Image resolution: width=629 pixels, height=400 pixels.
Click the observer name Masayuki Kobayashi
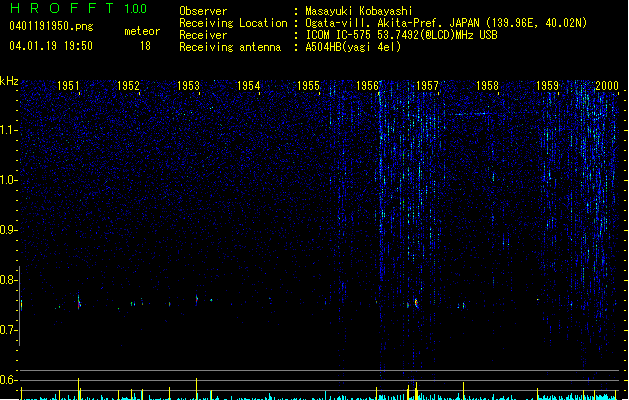point(359,11)
